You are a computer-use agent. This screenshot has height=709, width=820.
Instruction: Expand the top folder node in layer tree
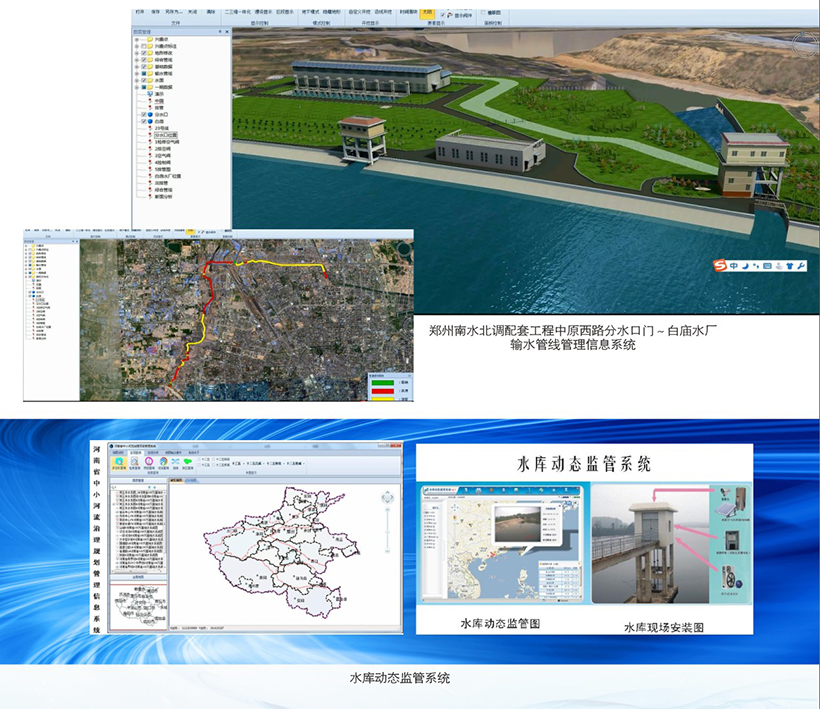[136, 40]
